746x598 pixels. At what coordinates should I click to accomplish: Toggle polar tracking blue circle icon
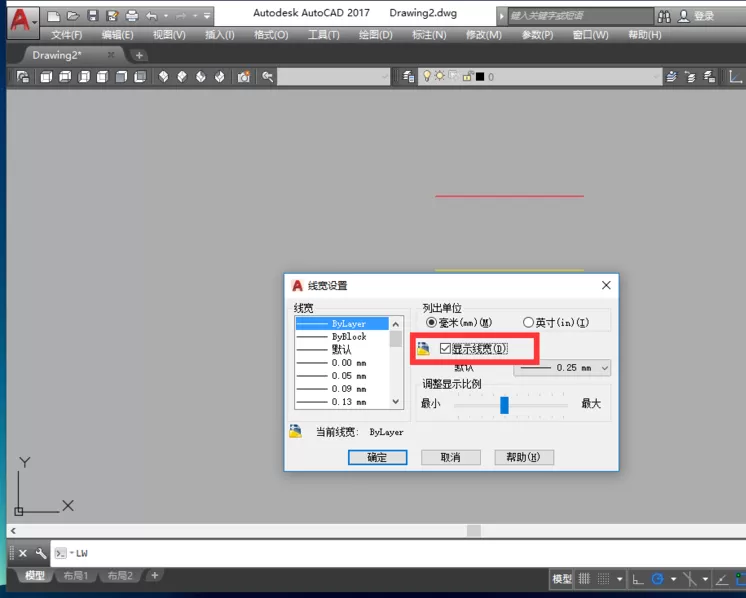(658, 579)
